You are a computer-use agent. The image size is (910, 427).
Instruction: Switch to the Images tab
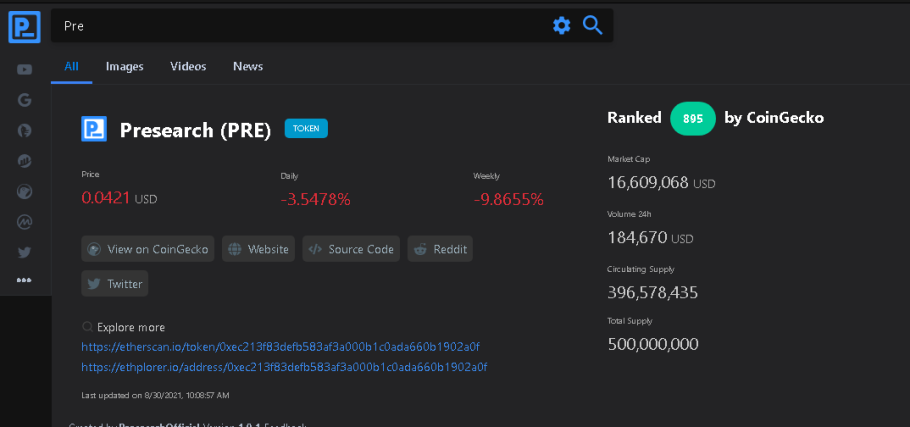click(124, 67)
